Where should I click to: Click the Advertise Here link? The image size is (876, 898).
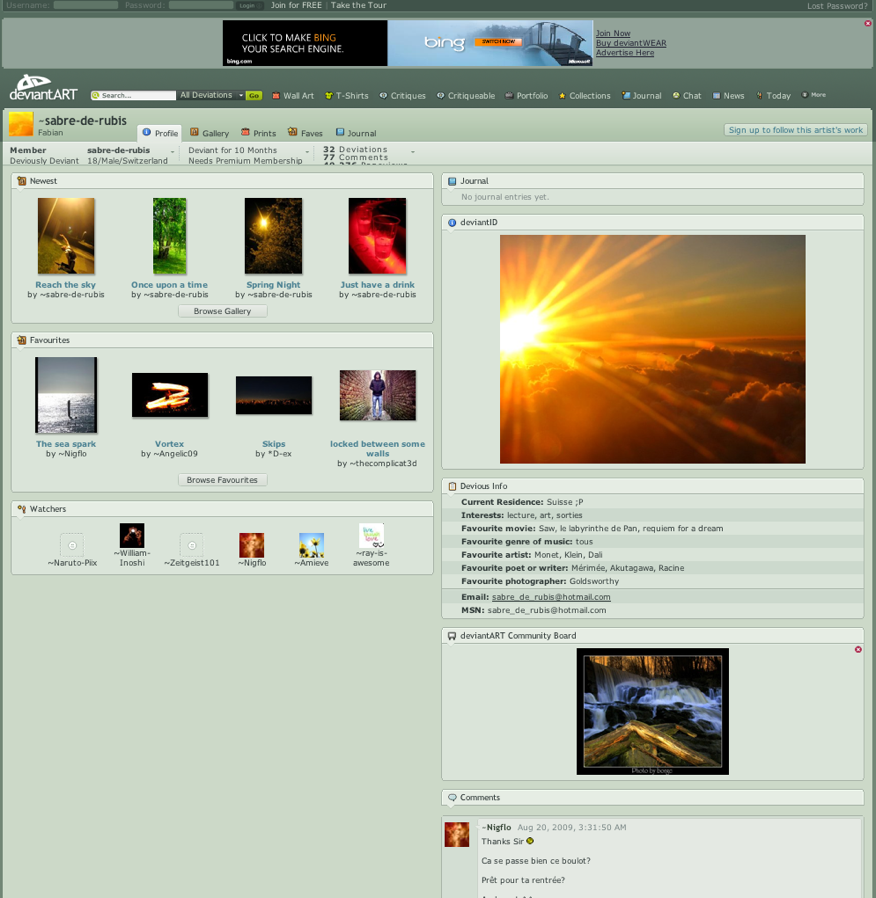point(625,53)
